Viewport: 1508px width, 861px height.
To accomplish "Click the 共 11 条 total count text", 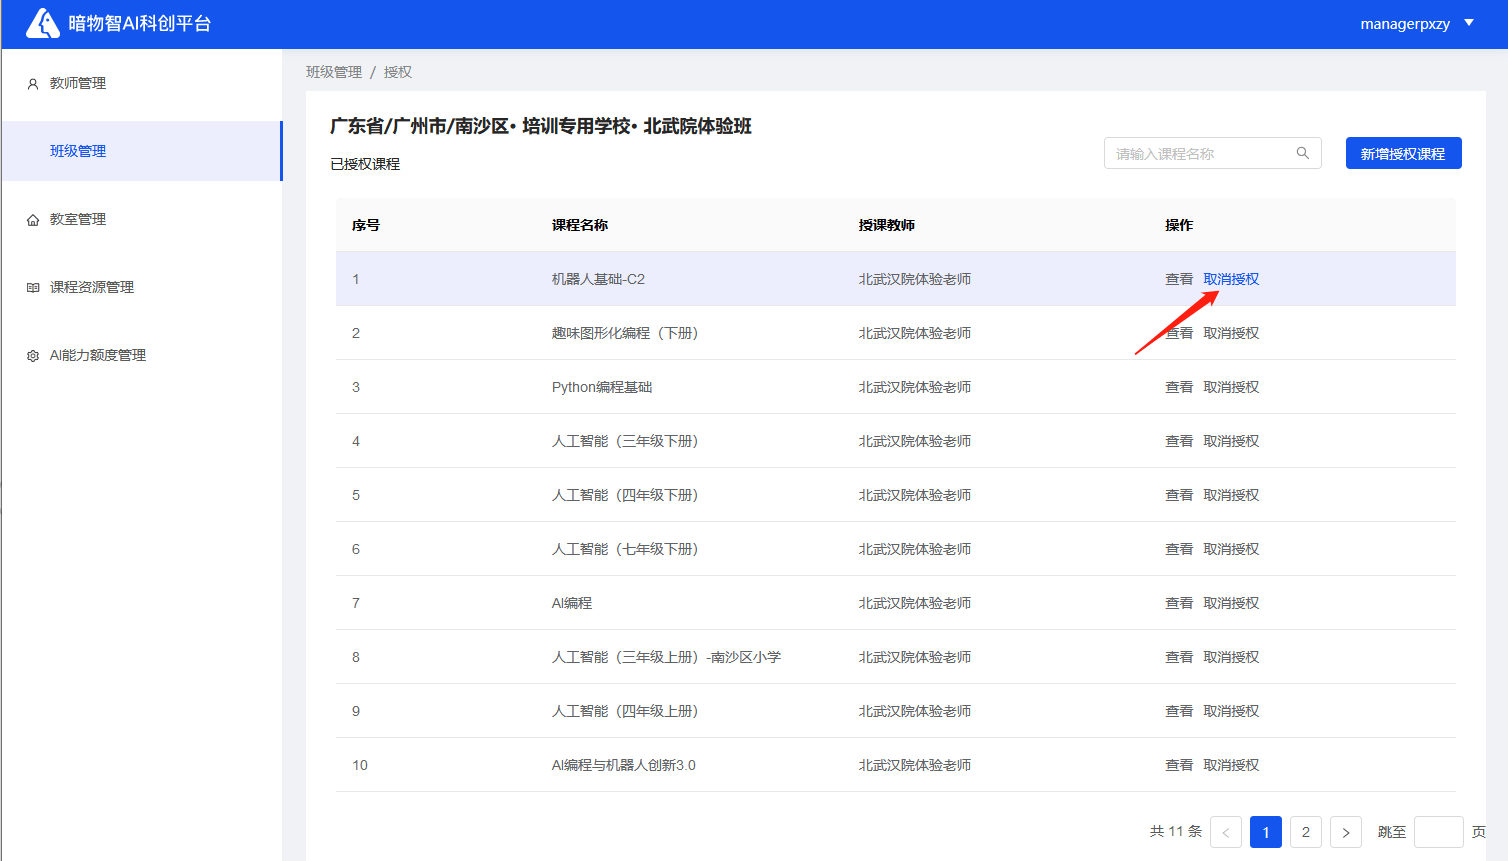I will click(x=1176, y=831).
